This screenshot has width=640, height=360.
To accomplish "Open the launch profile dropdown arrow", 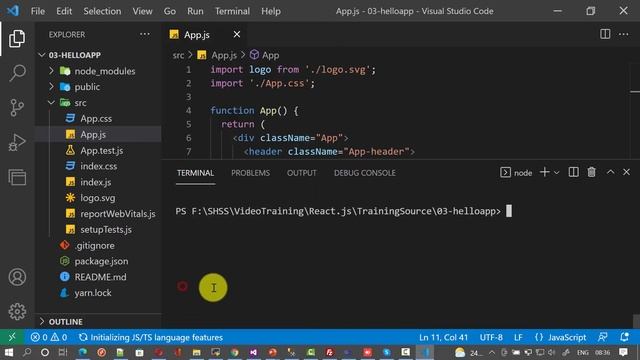I will 556,173.
